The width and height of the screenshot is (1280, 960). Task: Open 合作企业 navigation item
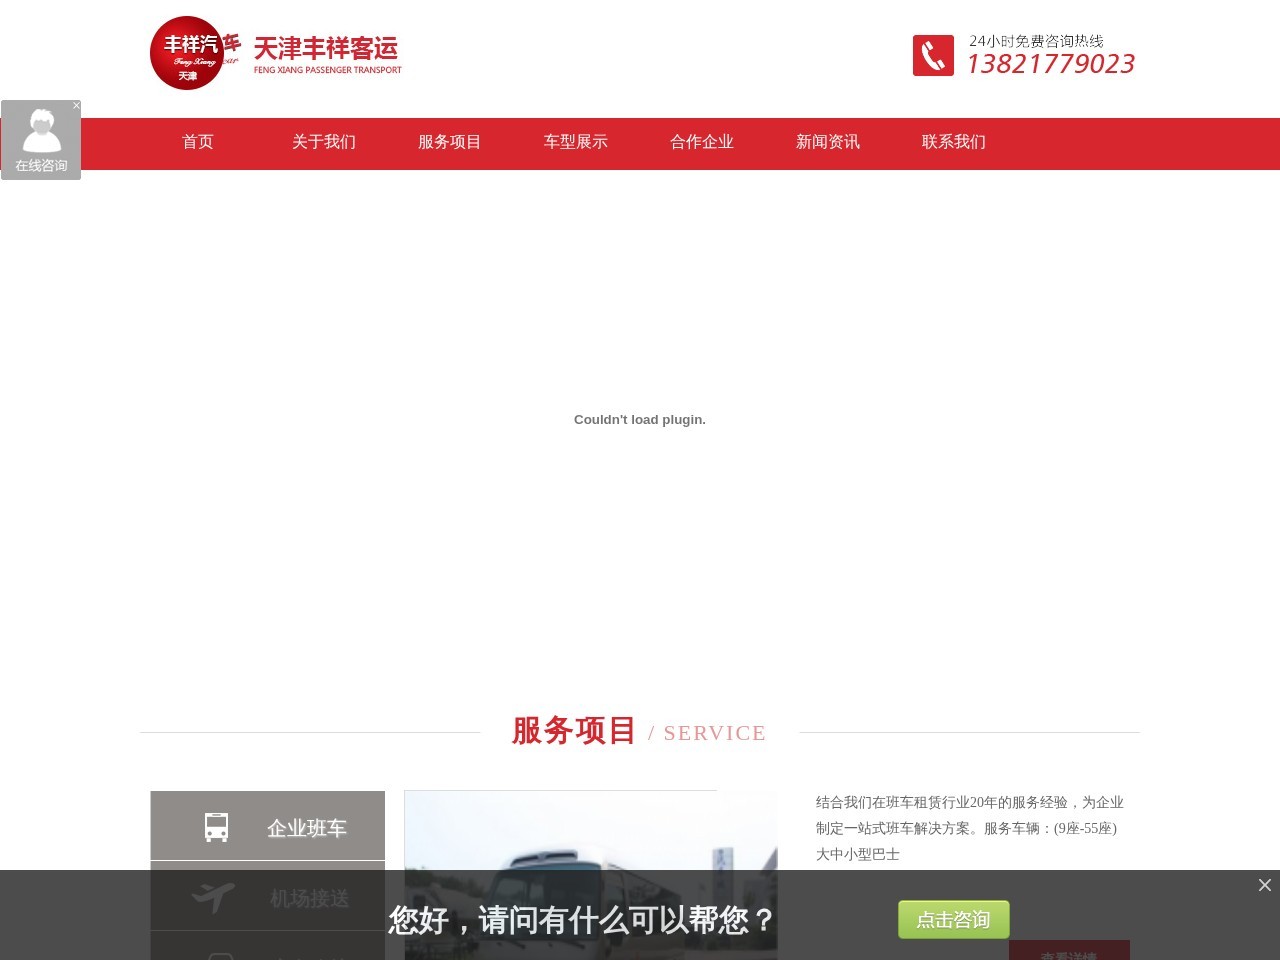pos(702,142)
